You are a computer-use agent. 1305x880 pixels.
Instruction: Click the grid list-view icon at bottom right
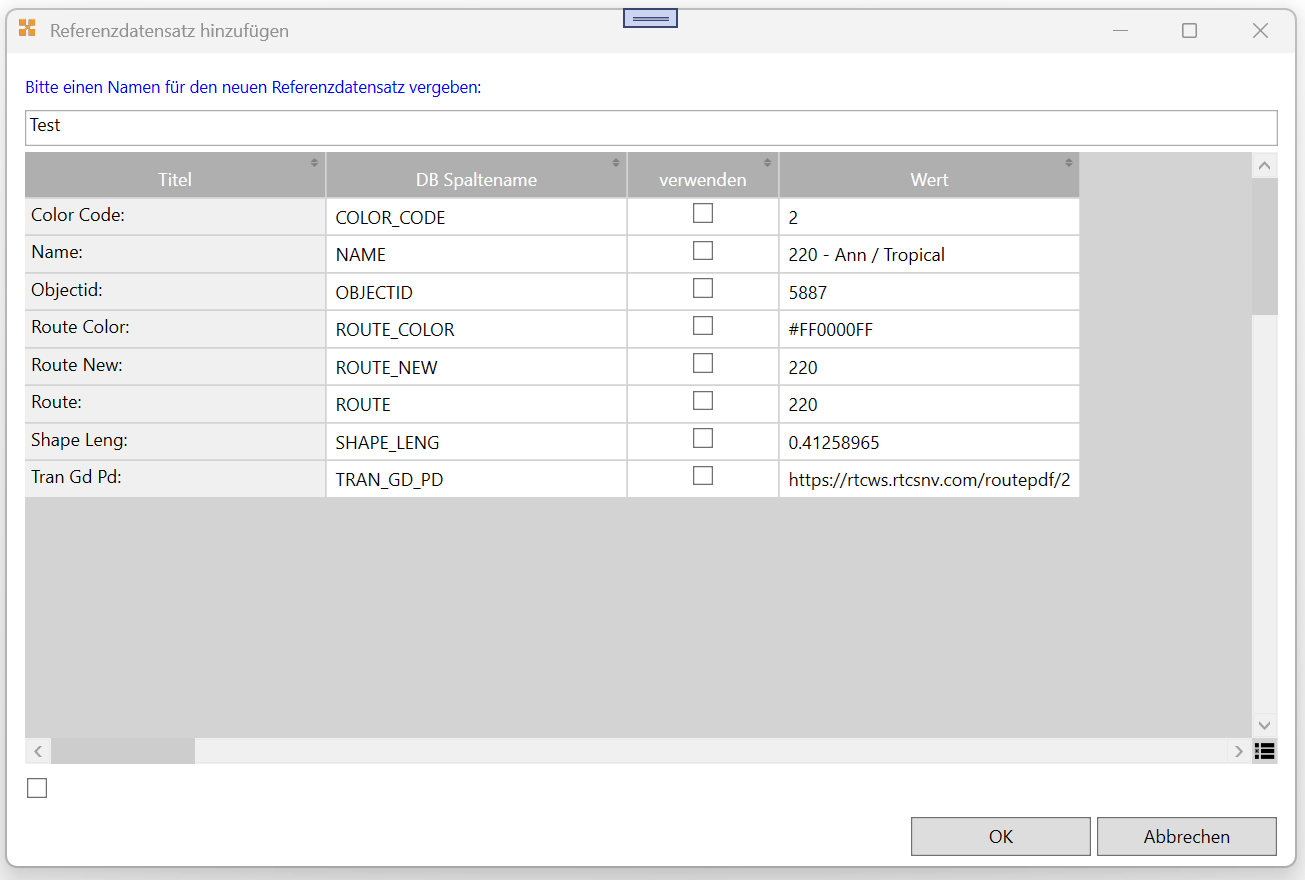(1265, 751)
